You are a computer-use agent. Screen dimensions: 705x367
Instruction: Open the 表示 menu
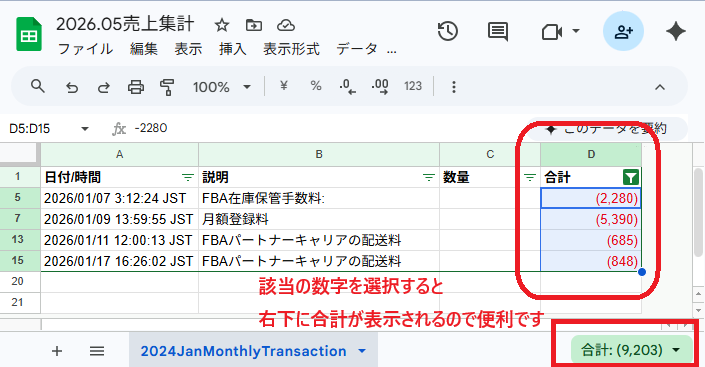coord(188,49)
